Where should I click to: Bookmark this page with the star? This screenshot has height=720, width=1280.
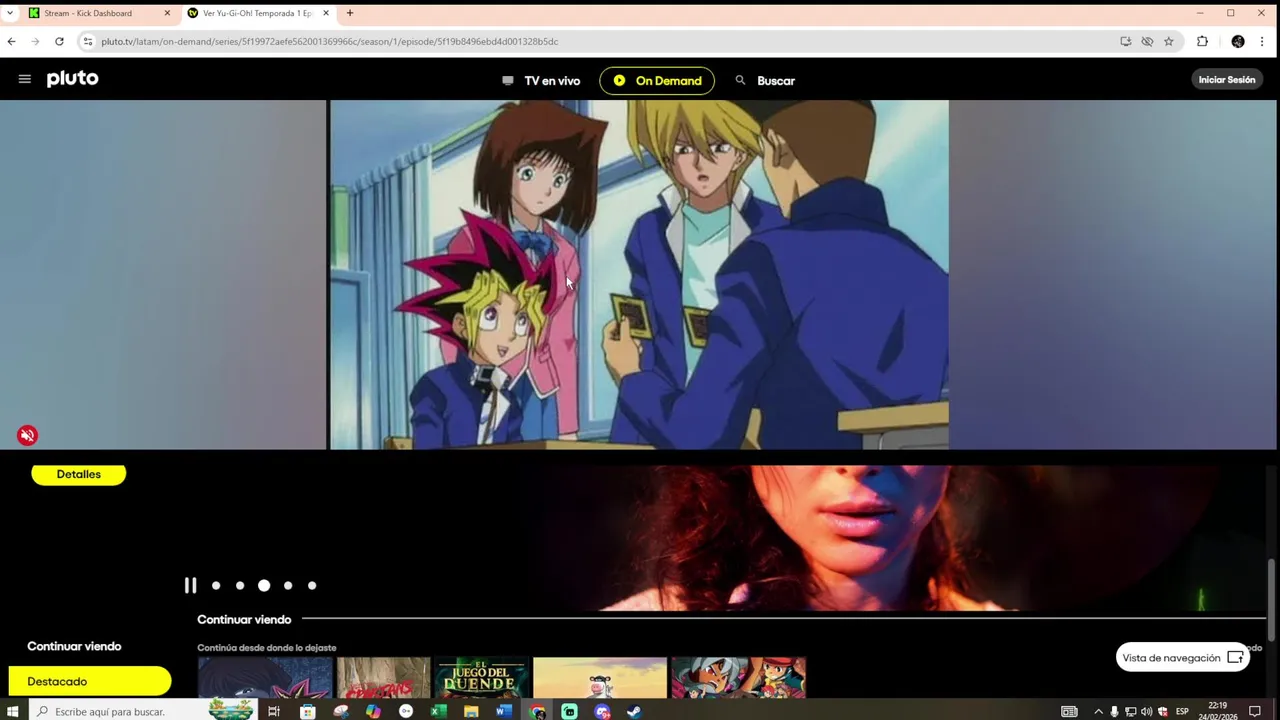[1168, 41]
